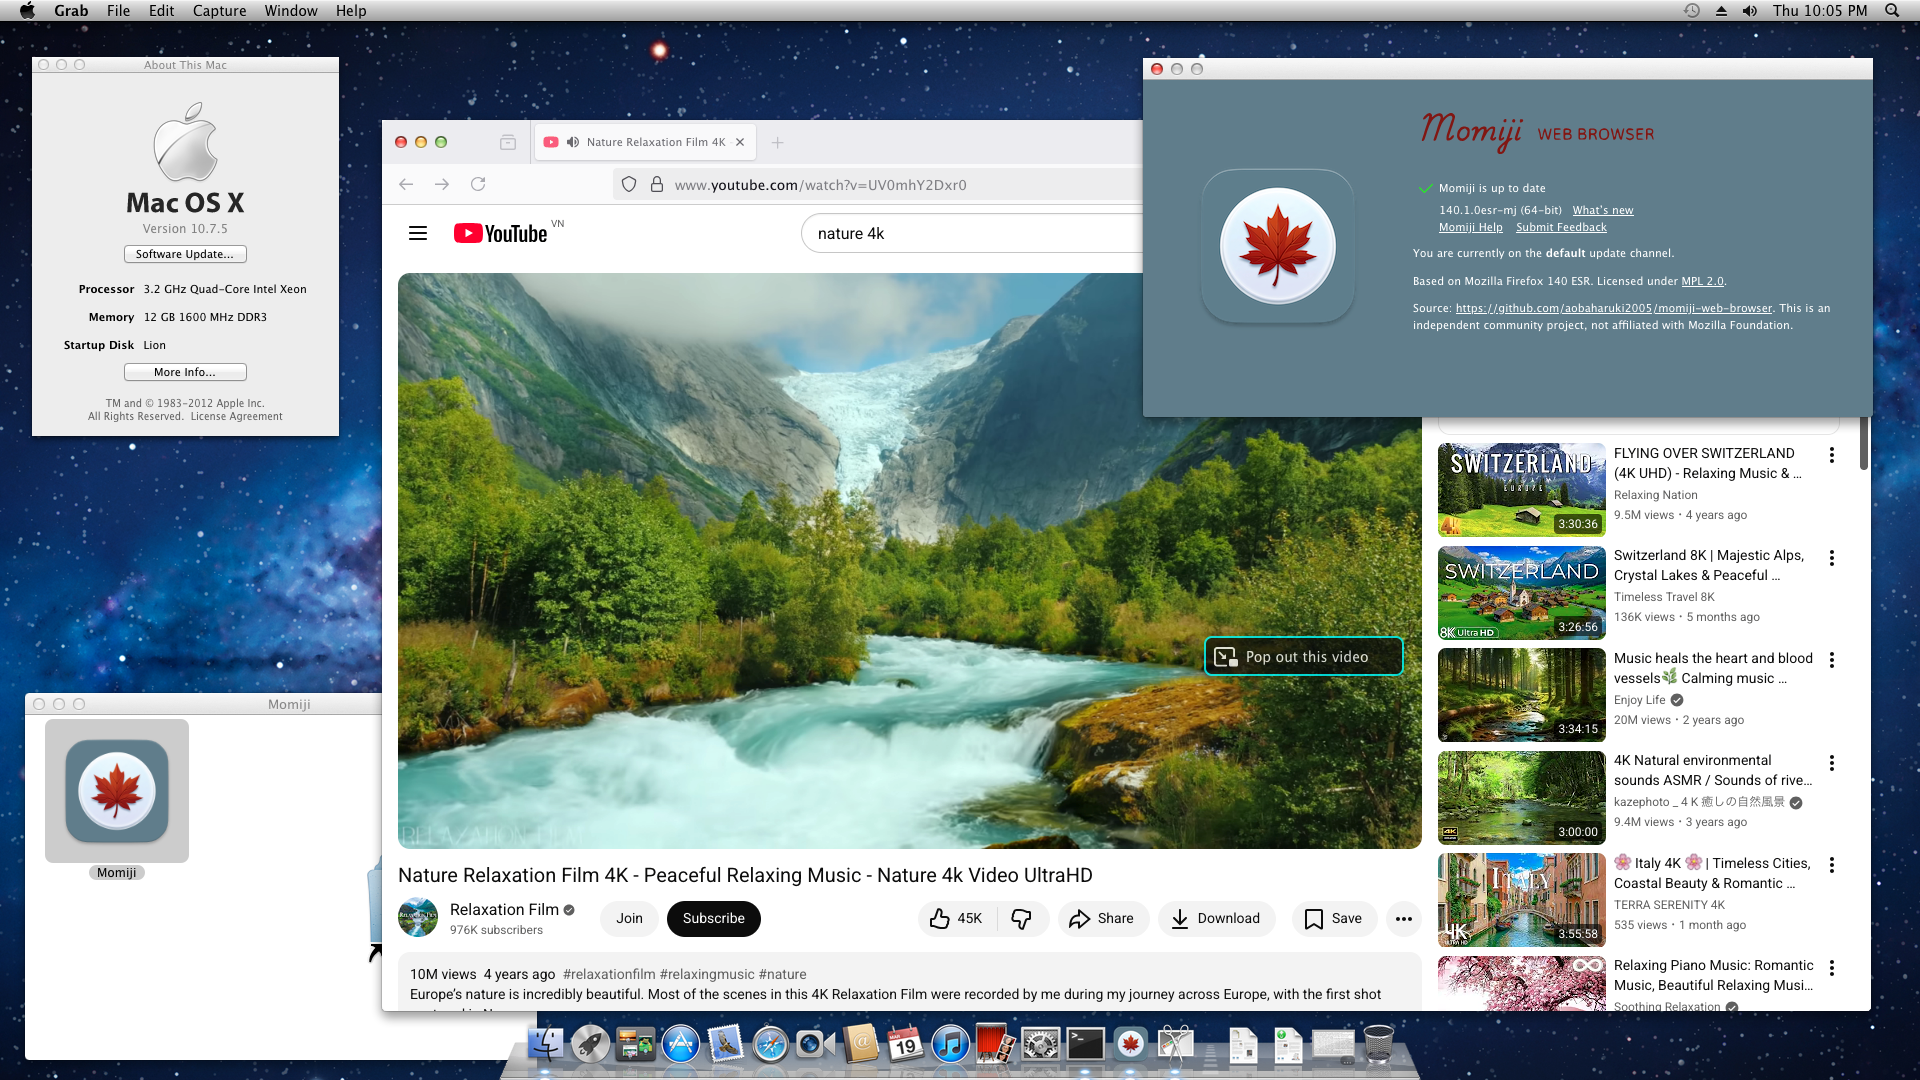The image size is (1920, 1080).
Task: Open System Preferences from the Dock
Action: click(x=1040, y=1045)
